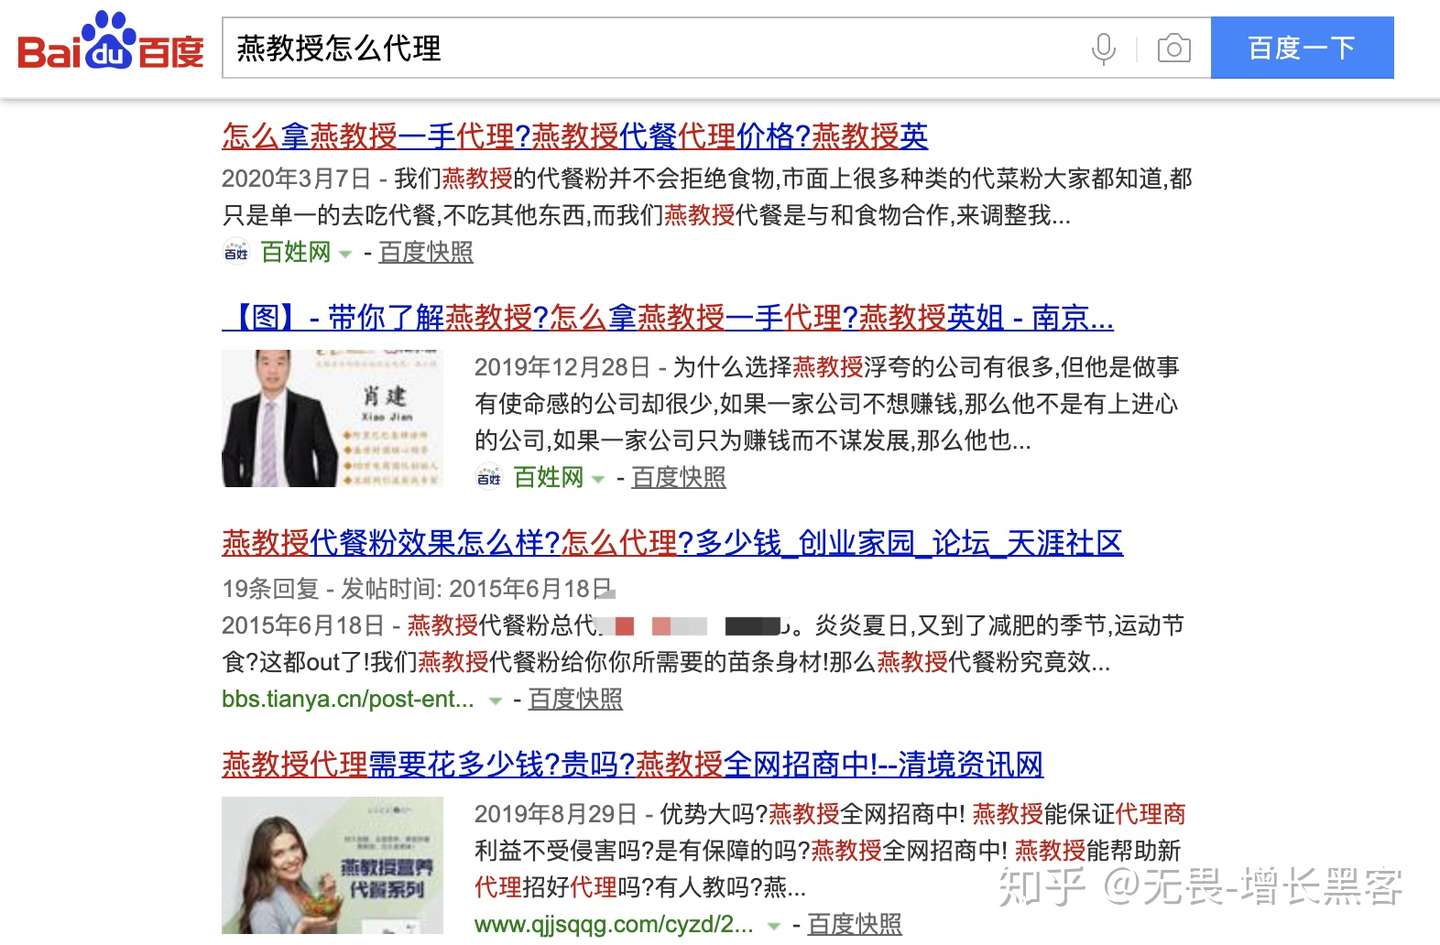Click the 百度一下 search button
Image resolution: width=1440 pixels, height=945 pixels.
coord(1302,47)
